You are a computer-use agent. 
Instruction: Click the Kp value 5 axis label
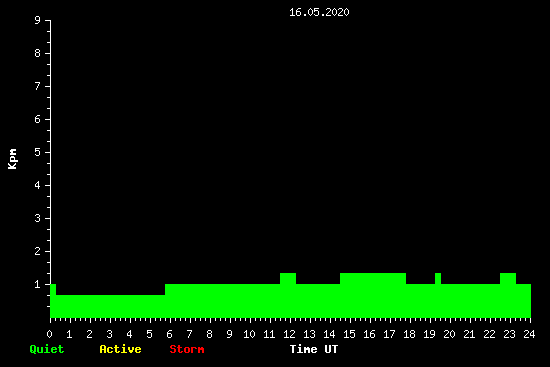pos(38,152)
